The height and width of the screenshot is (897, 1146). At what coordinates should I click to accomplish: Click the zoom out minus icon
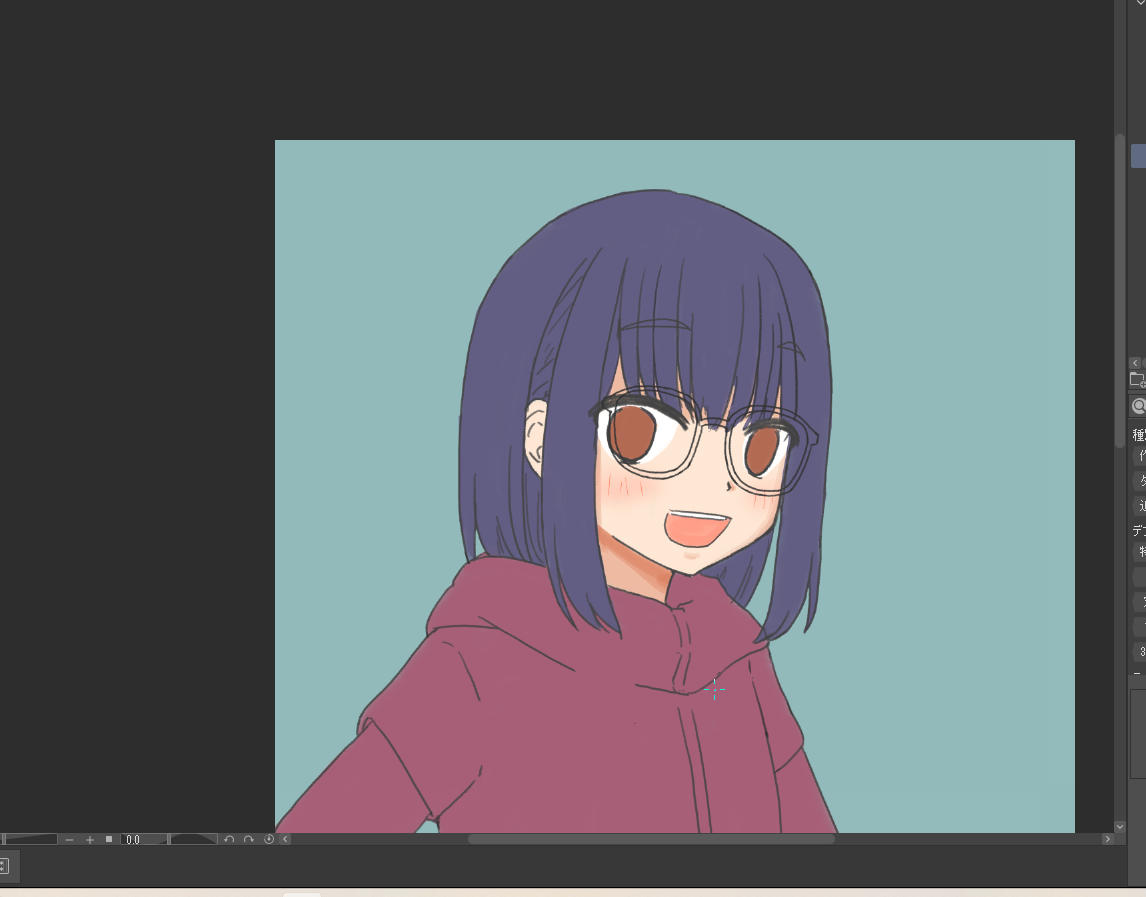pyautogui.click(x=70, y=840)
